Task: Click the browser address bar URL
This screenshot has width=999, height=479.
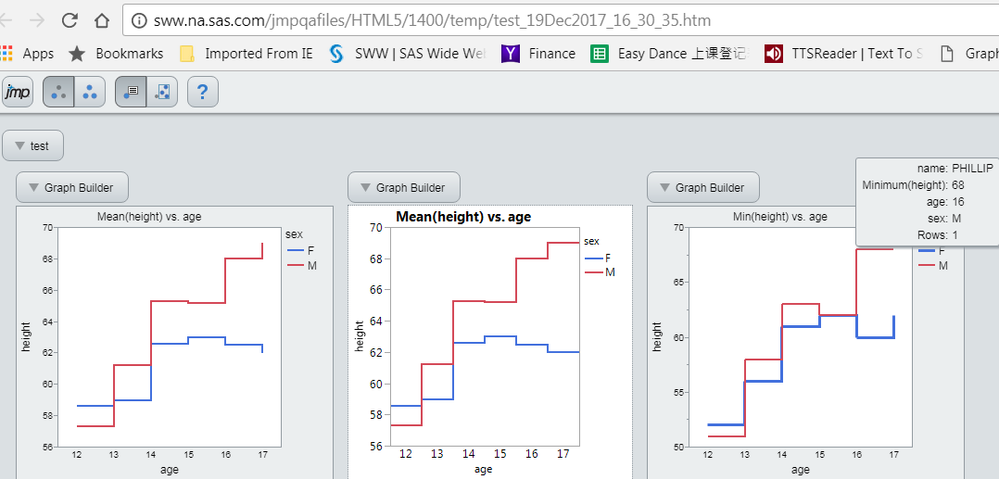Action: [432, 20]
